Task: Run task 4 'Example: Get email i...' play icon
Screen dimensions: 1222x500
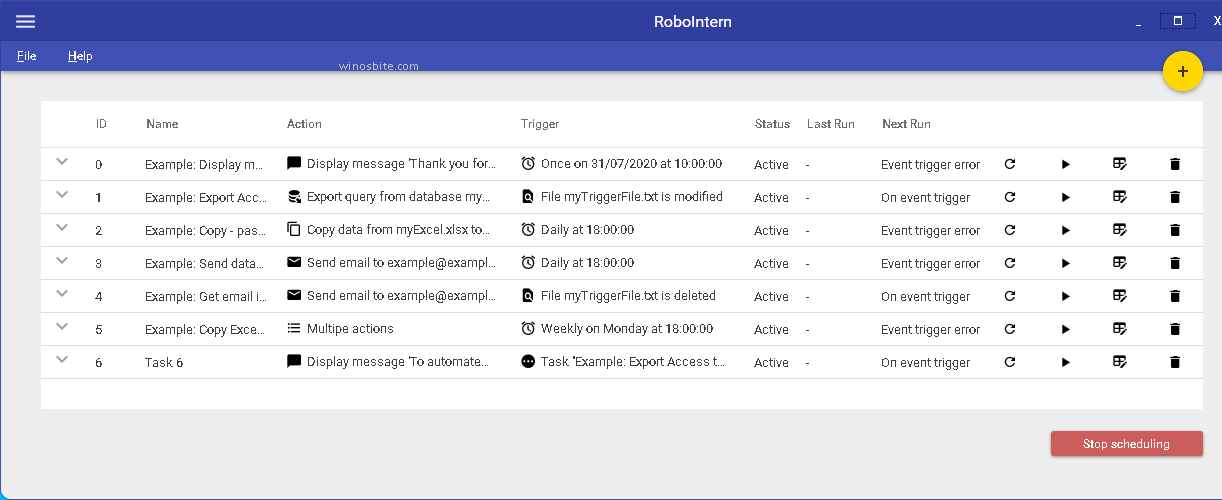Action: point(1066,296)
